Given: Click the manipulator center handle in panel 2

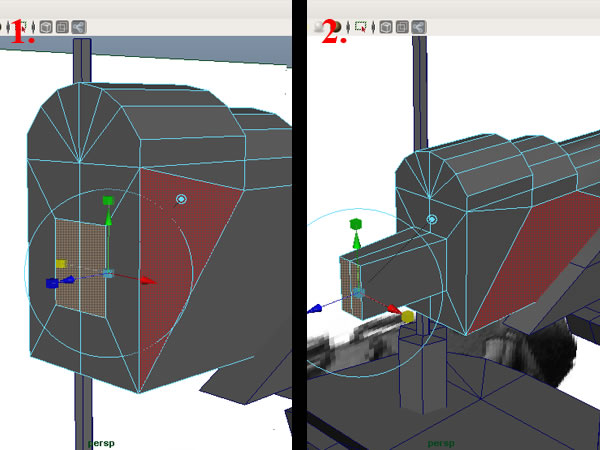Looking at the screenshot, I should coord(359,293).
